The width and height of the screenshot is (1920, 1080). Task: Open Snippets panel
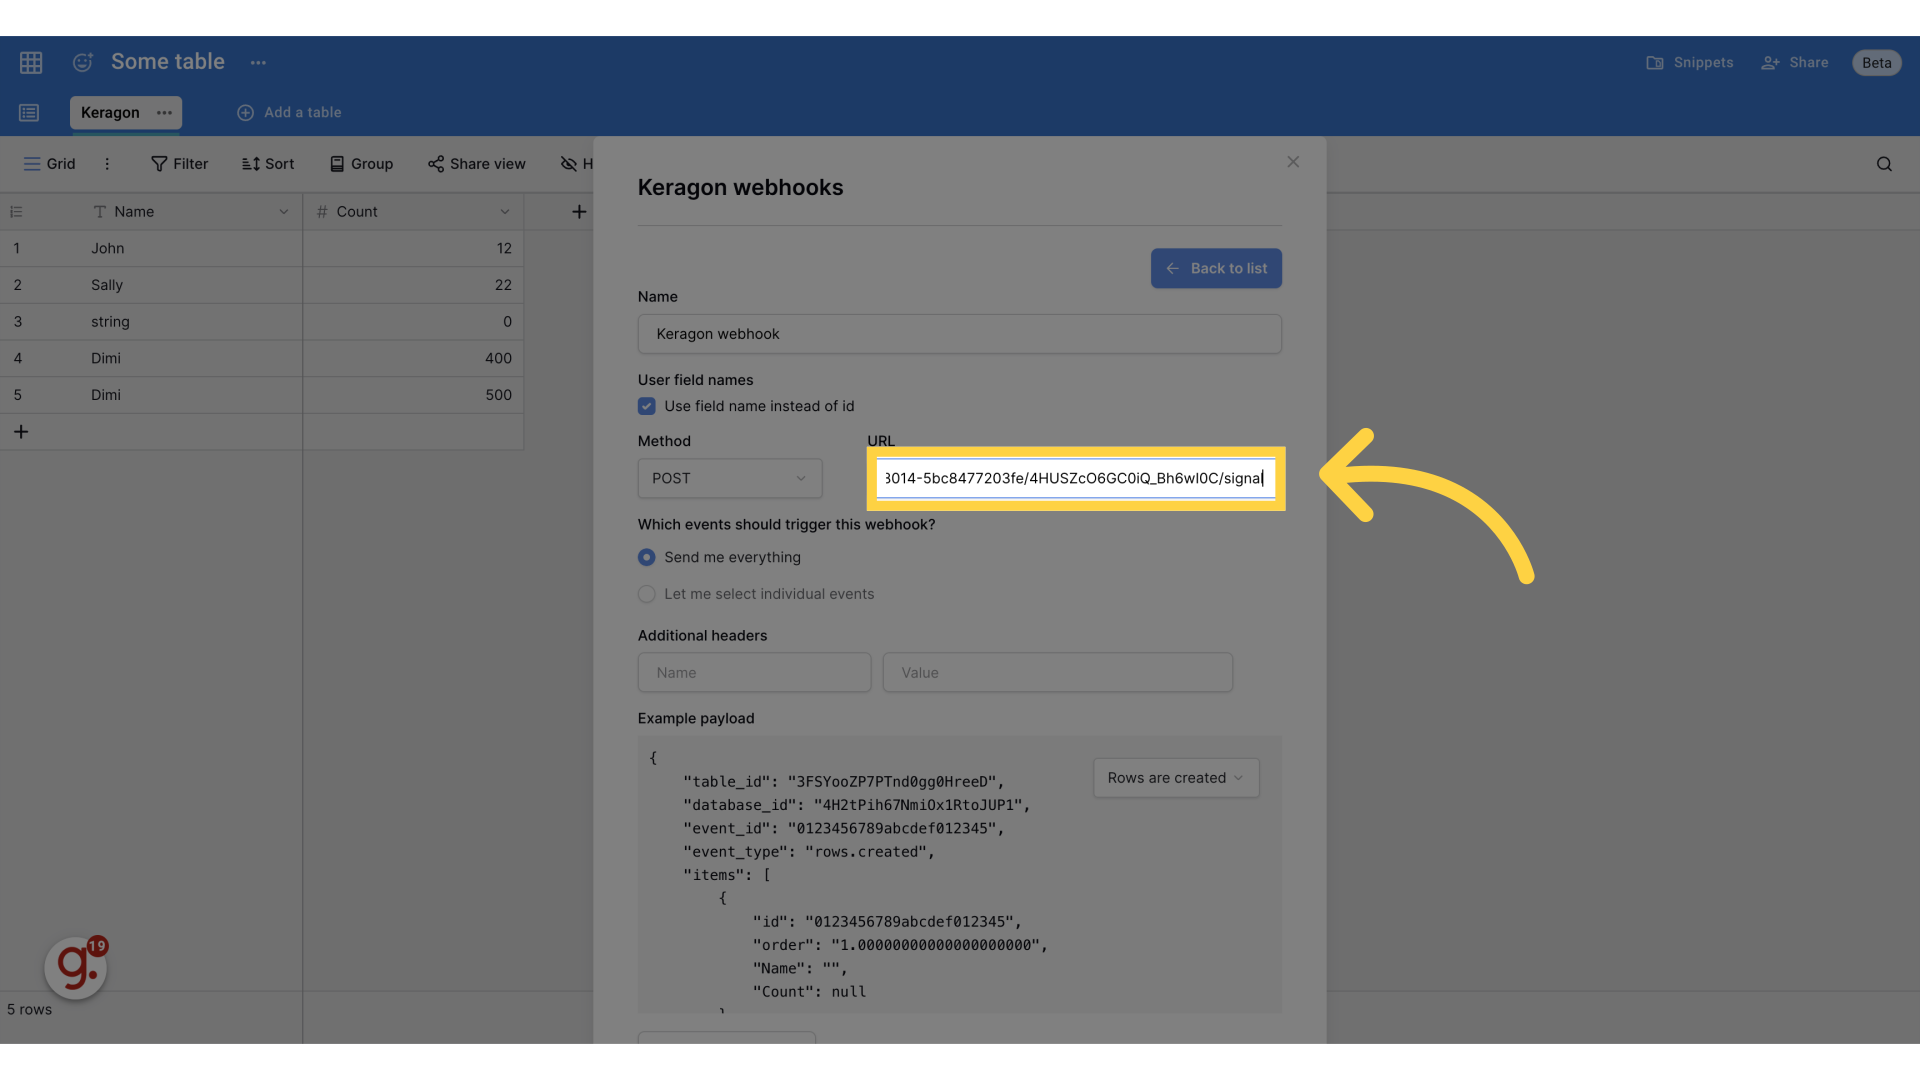(1690, 62)
